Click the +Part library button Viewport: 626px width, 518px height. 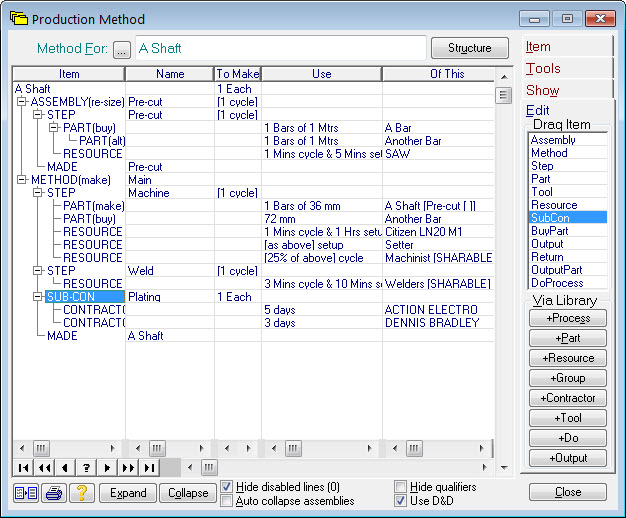[568, 338]
